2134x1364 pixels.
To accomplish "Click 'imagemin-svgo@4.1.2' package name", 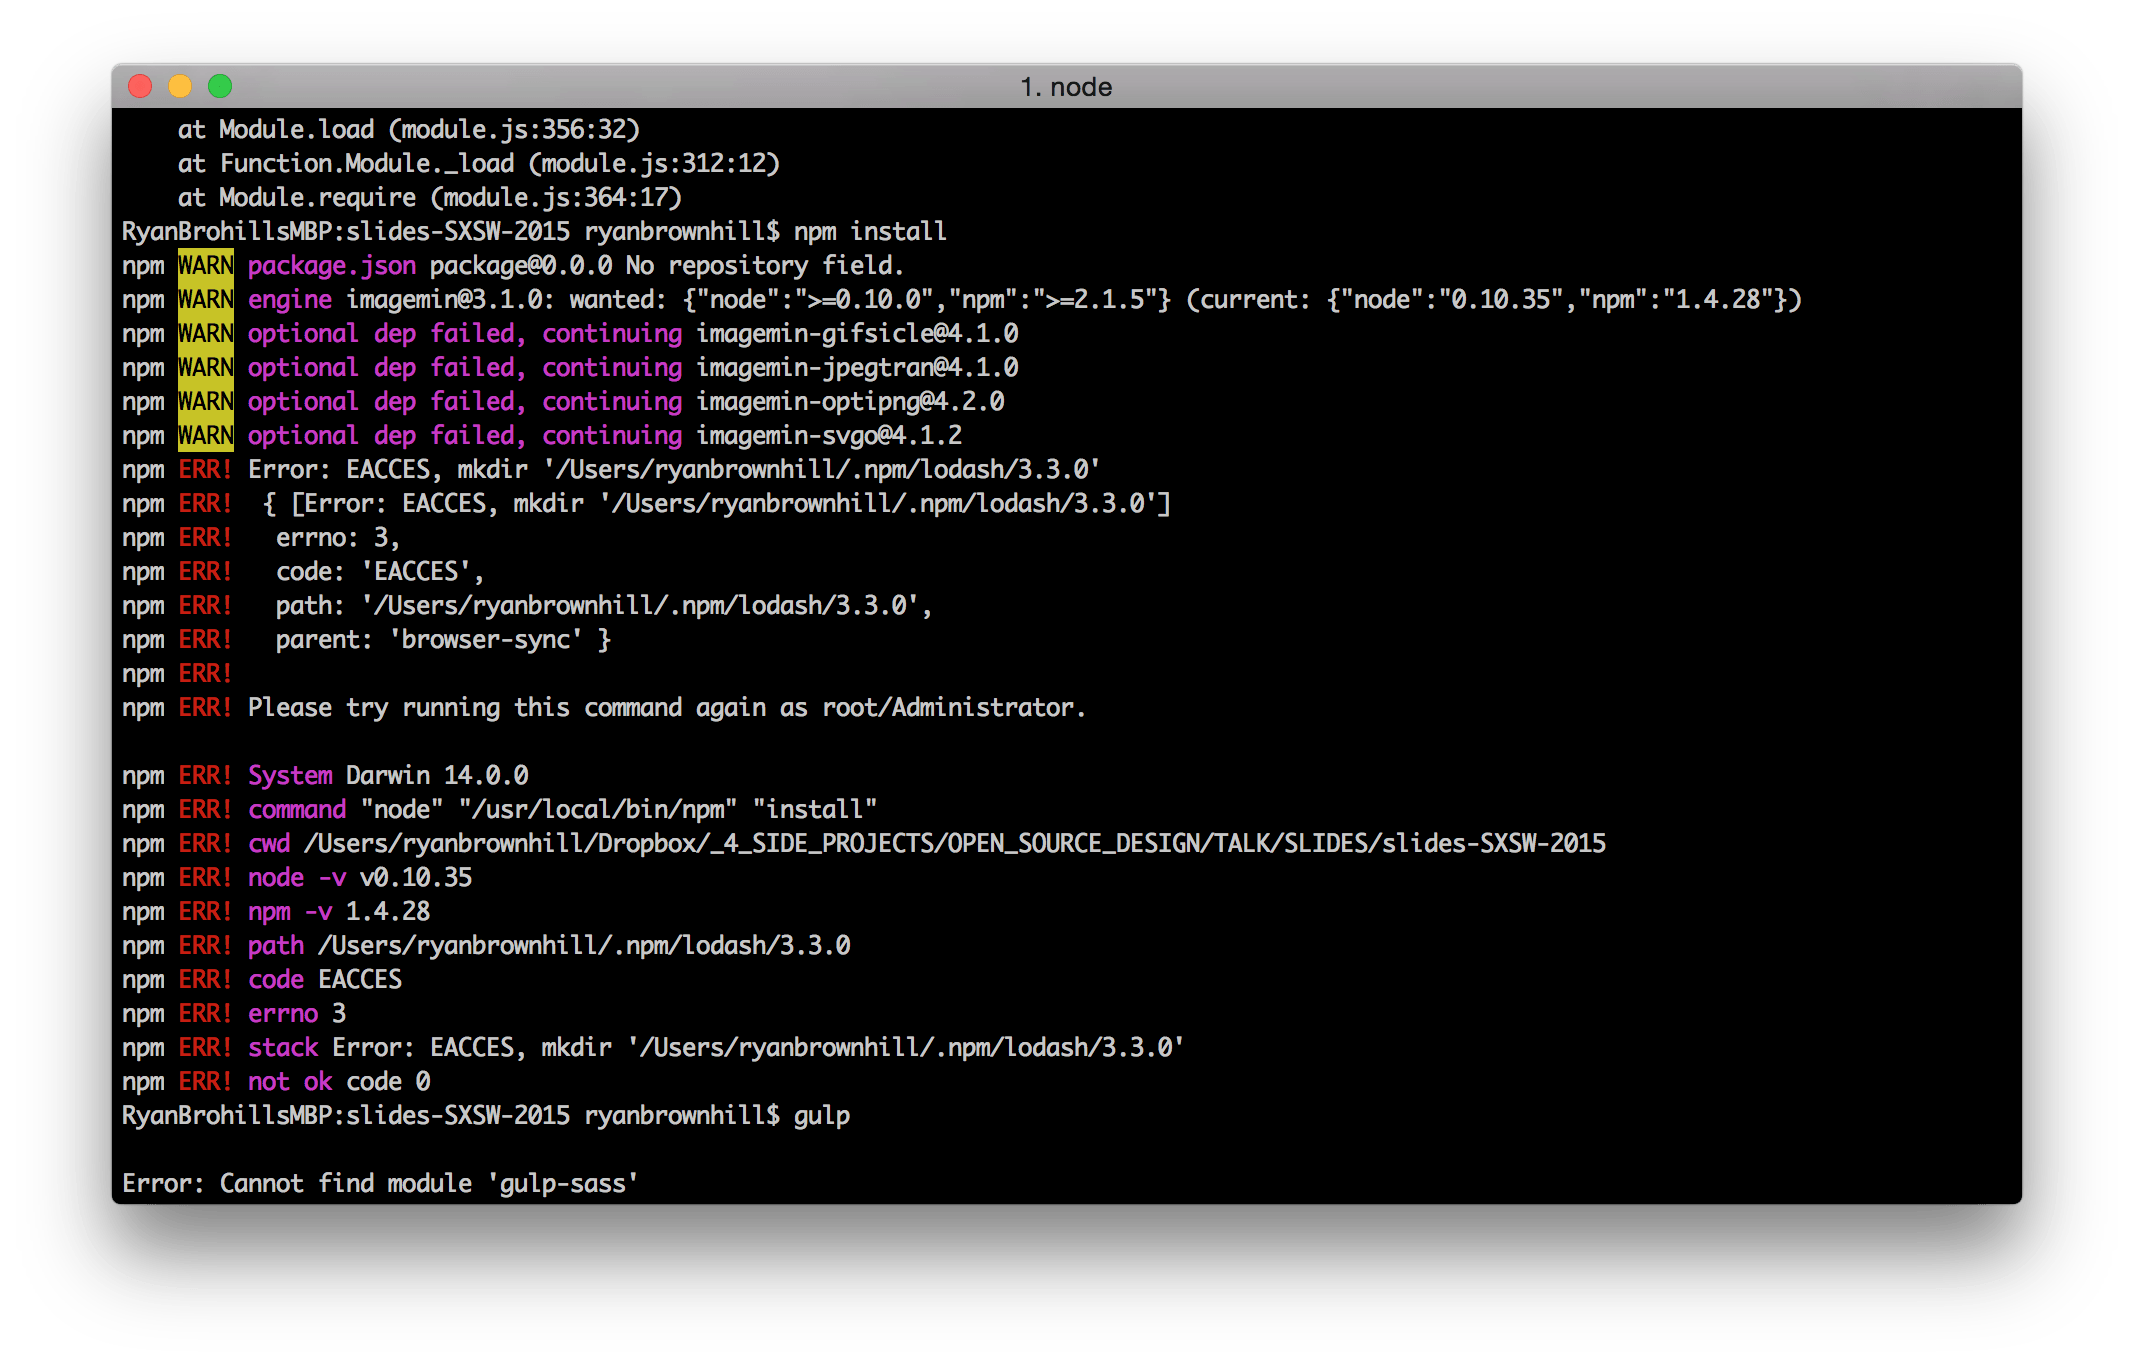I will 829,436.
